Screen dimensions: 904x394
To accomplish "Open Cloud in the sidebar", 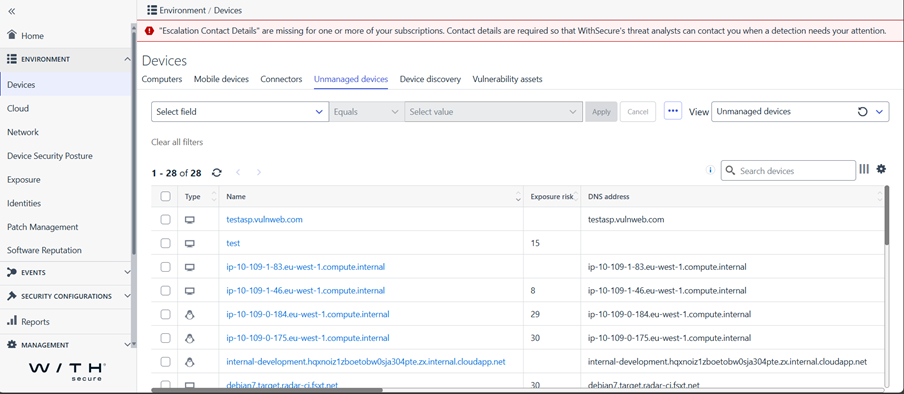I will click(18, 108).
